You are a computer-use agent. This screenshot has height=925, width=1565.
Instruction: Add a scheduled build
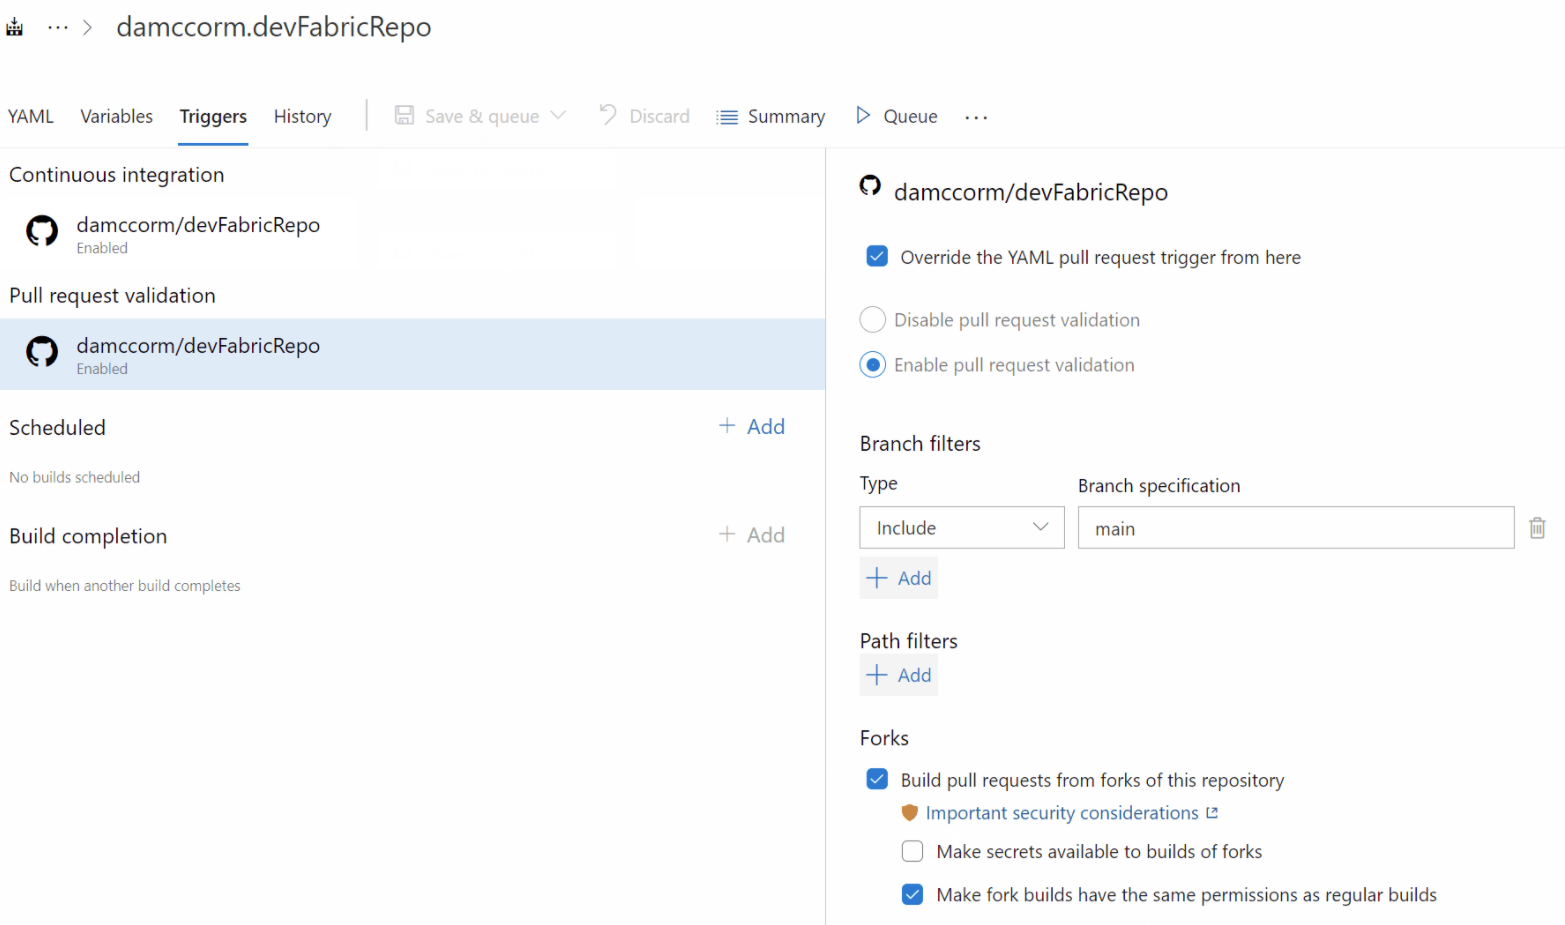pyautogui.click(x=752, y=426)
